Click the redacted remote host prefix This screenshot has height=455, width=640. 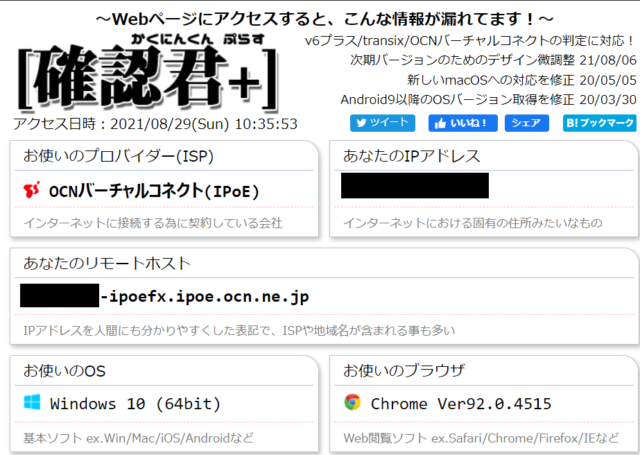pyautogui.click(x=60, y=295)
